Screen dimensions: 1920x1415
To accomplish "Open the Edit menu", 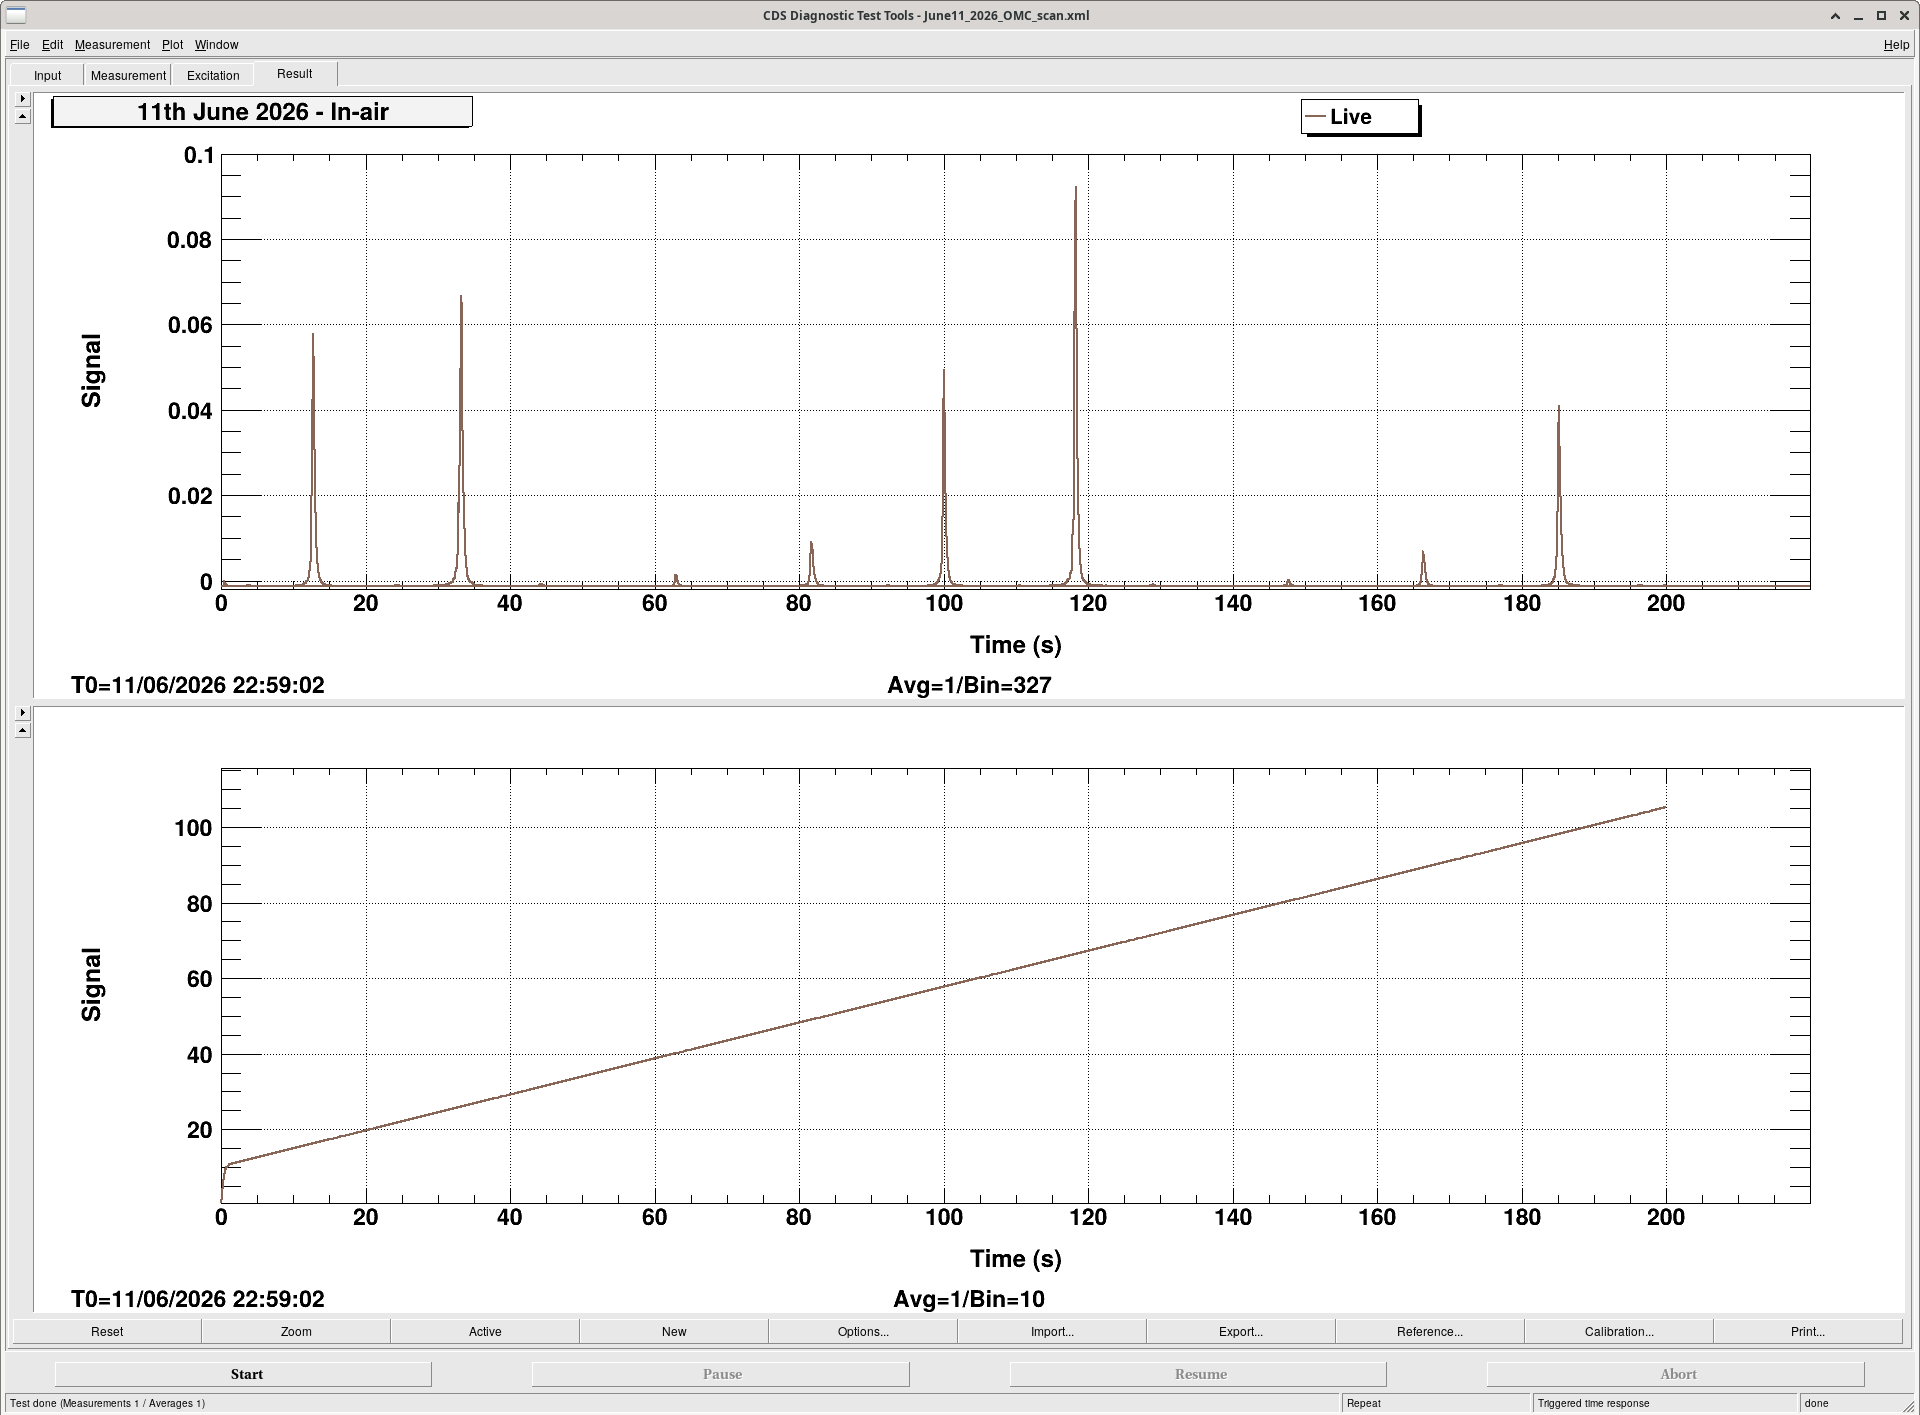I will (52, 45).
